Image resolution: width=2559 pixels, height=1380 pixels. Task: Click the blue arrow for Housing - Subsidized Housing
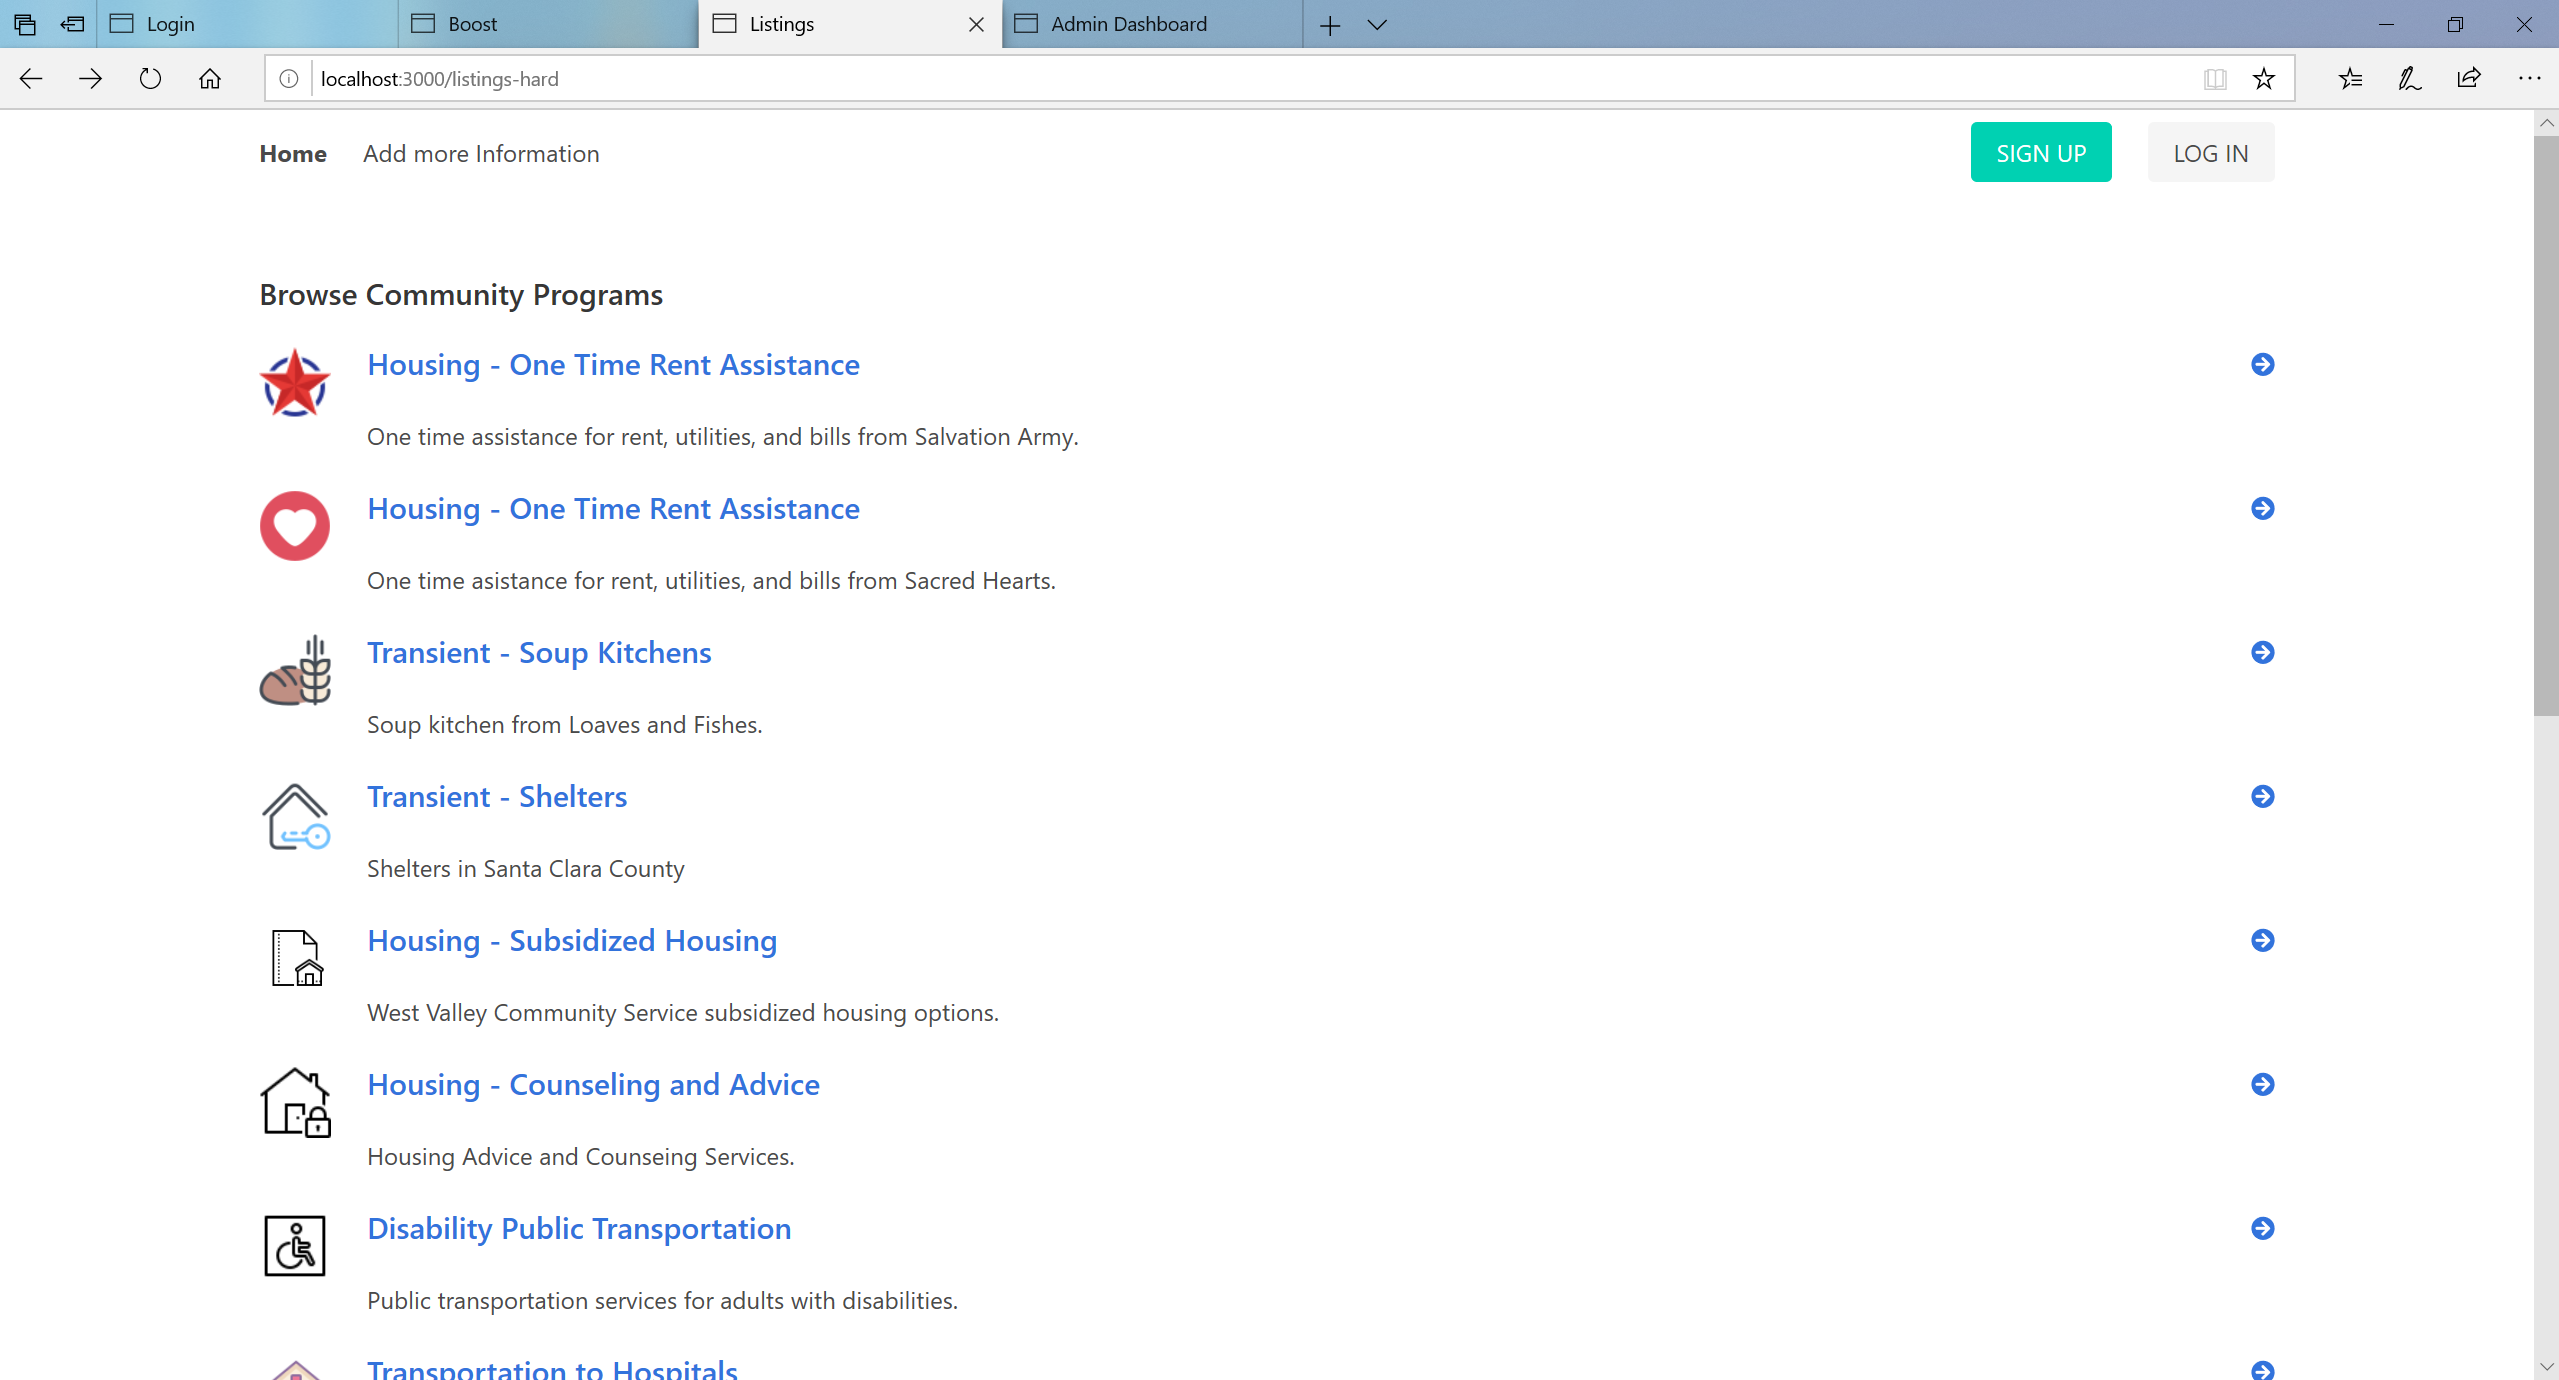tap(2262, 940)
